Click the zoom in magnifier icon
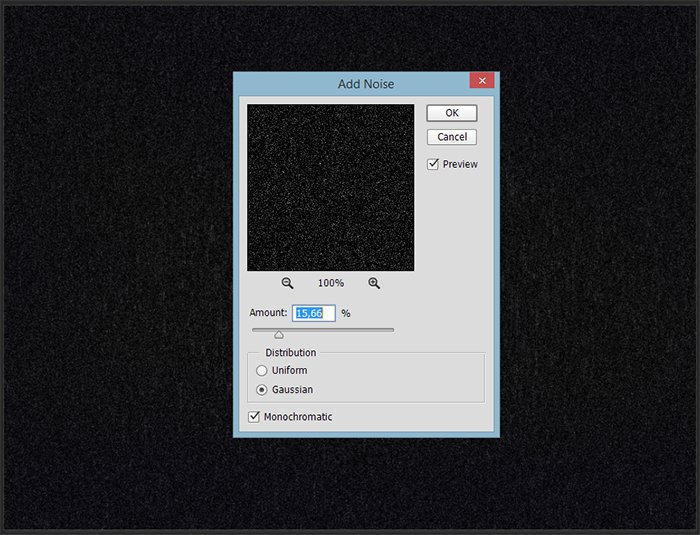Image resolution: width=700 pixels, height=535 pixels. coord(374,284)
